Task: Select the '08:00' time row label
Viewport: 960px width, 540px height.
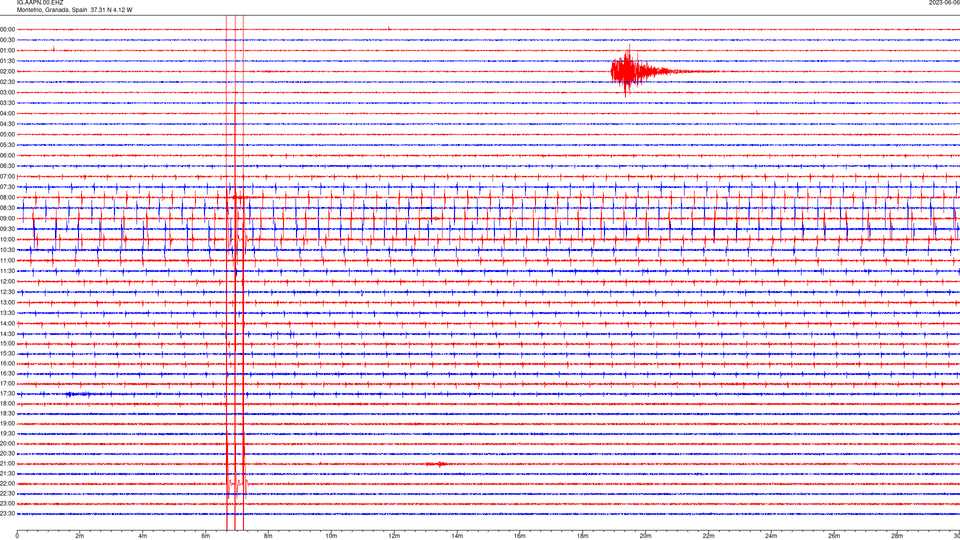Action: (x=7, y=197)
